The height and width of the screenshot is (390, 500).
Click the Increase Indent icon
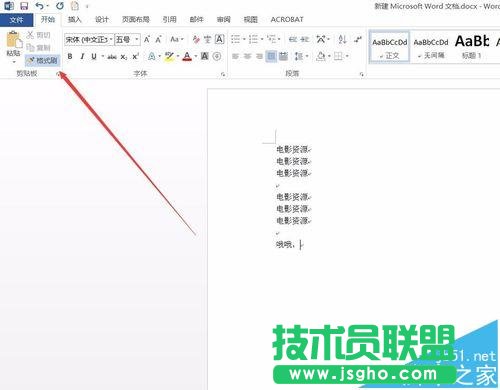(x=304, y=40)
